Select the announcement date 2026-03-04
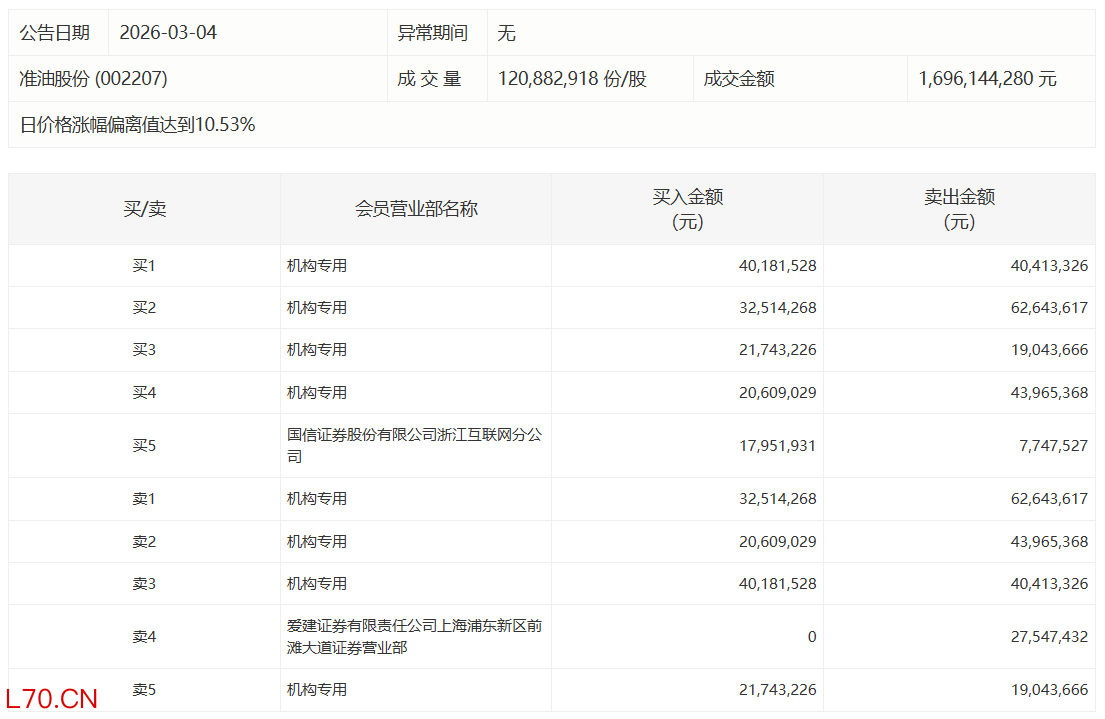 click(168, 33)
